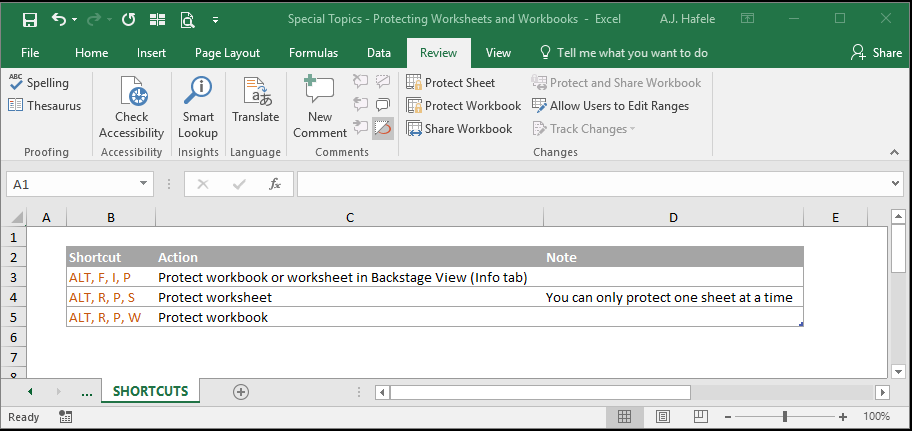Open the Page Layout tab
The width and height of the screenshot is (912, 431).
tap(227, 53)
